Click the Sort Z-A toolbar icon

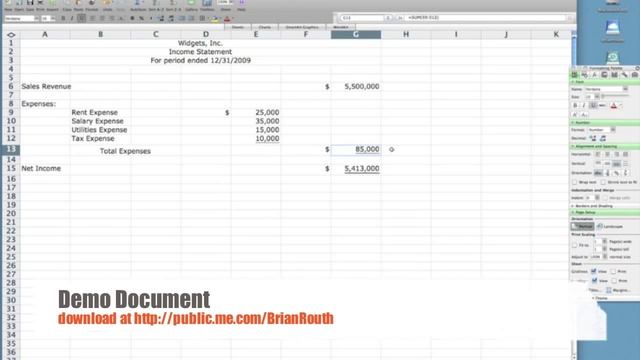click(173, 4)
